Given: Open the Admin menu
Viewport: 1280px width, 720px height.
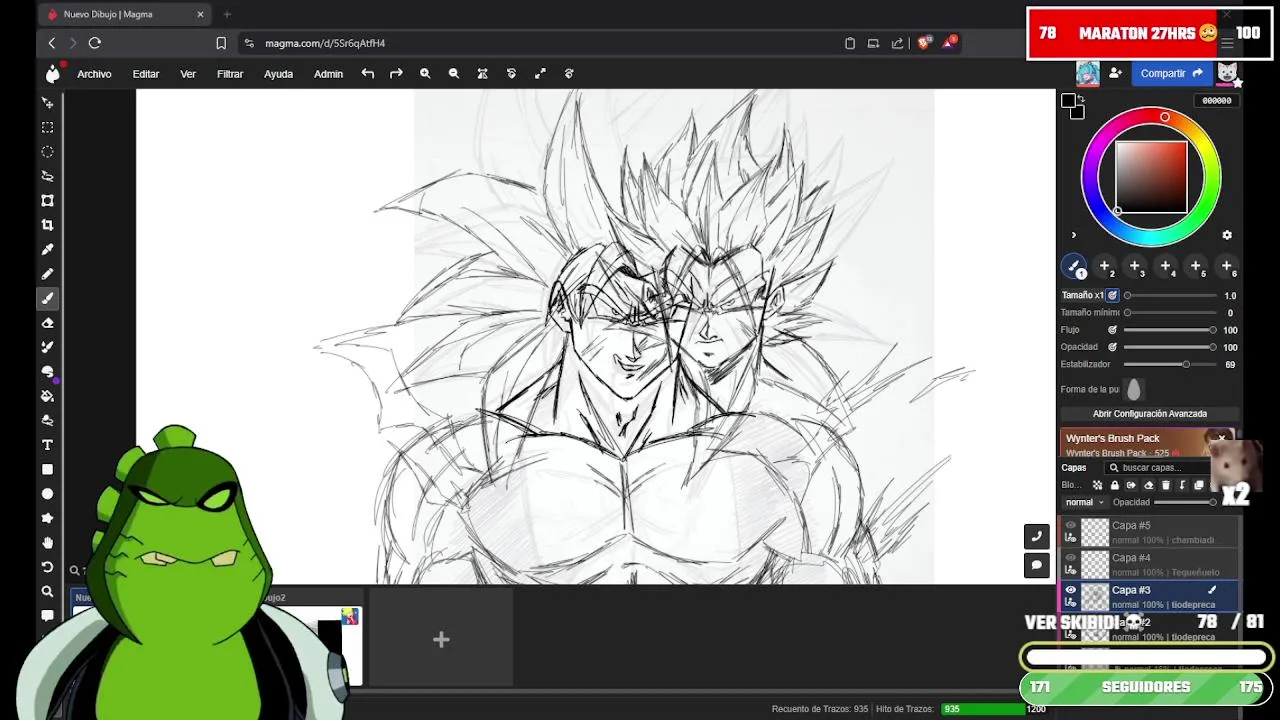Looking at the screenshot, I should pyautogui.click(x=328, y=74).
